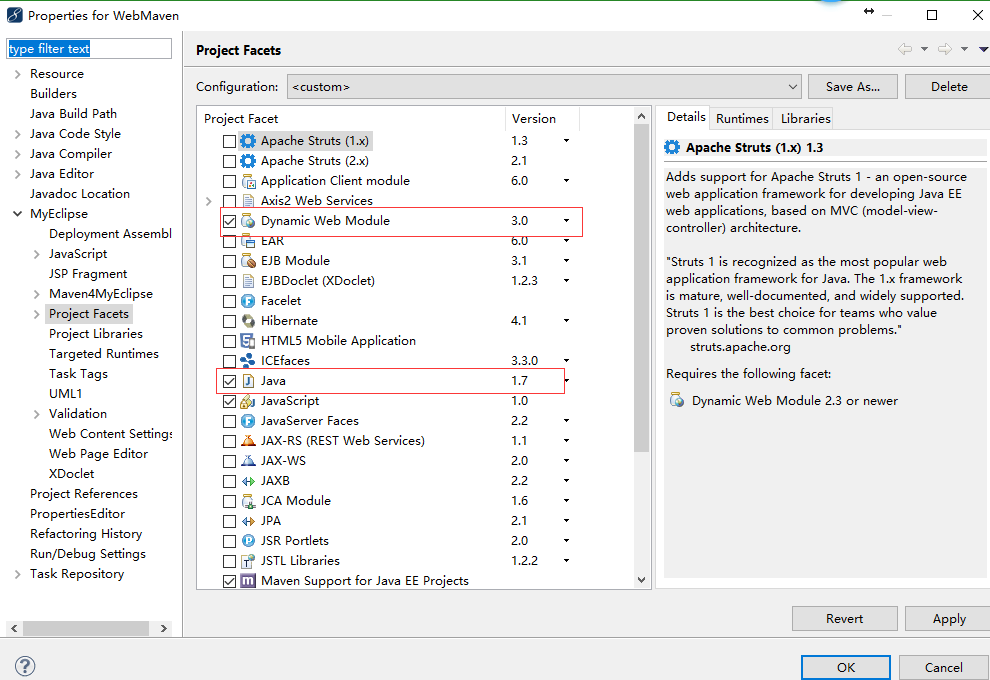This screenshot has width=990, height=680.
Task: Uncheck the Dynamic Web Module facet
Action: (229, 221)
